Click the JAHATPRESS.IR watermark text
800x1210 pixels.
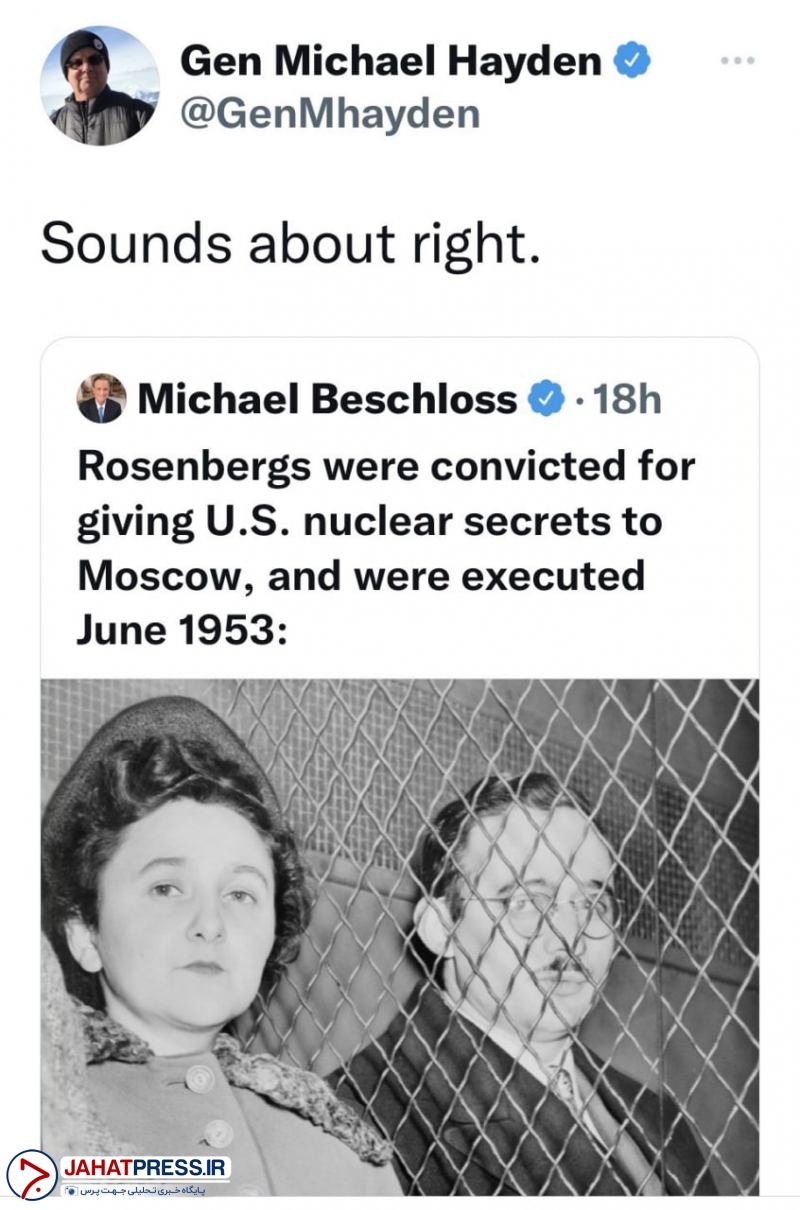tap(146, 1167)
